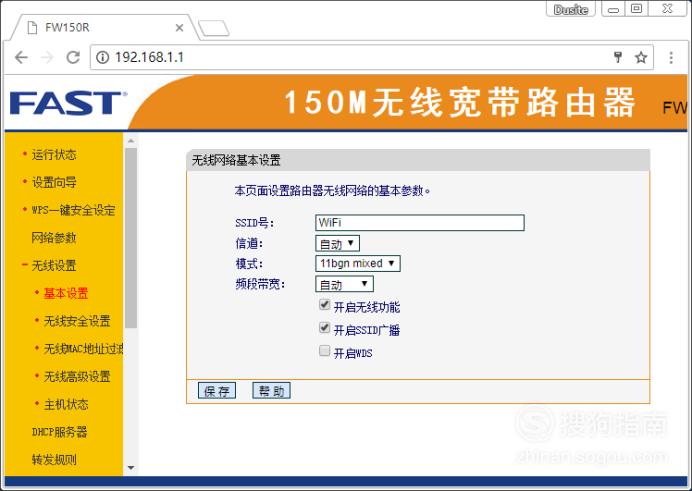
Task: Enable the 开启WDS checkbox
Action: tap(325, 351)
